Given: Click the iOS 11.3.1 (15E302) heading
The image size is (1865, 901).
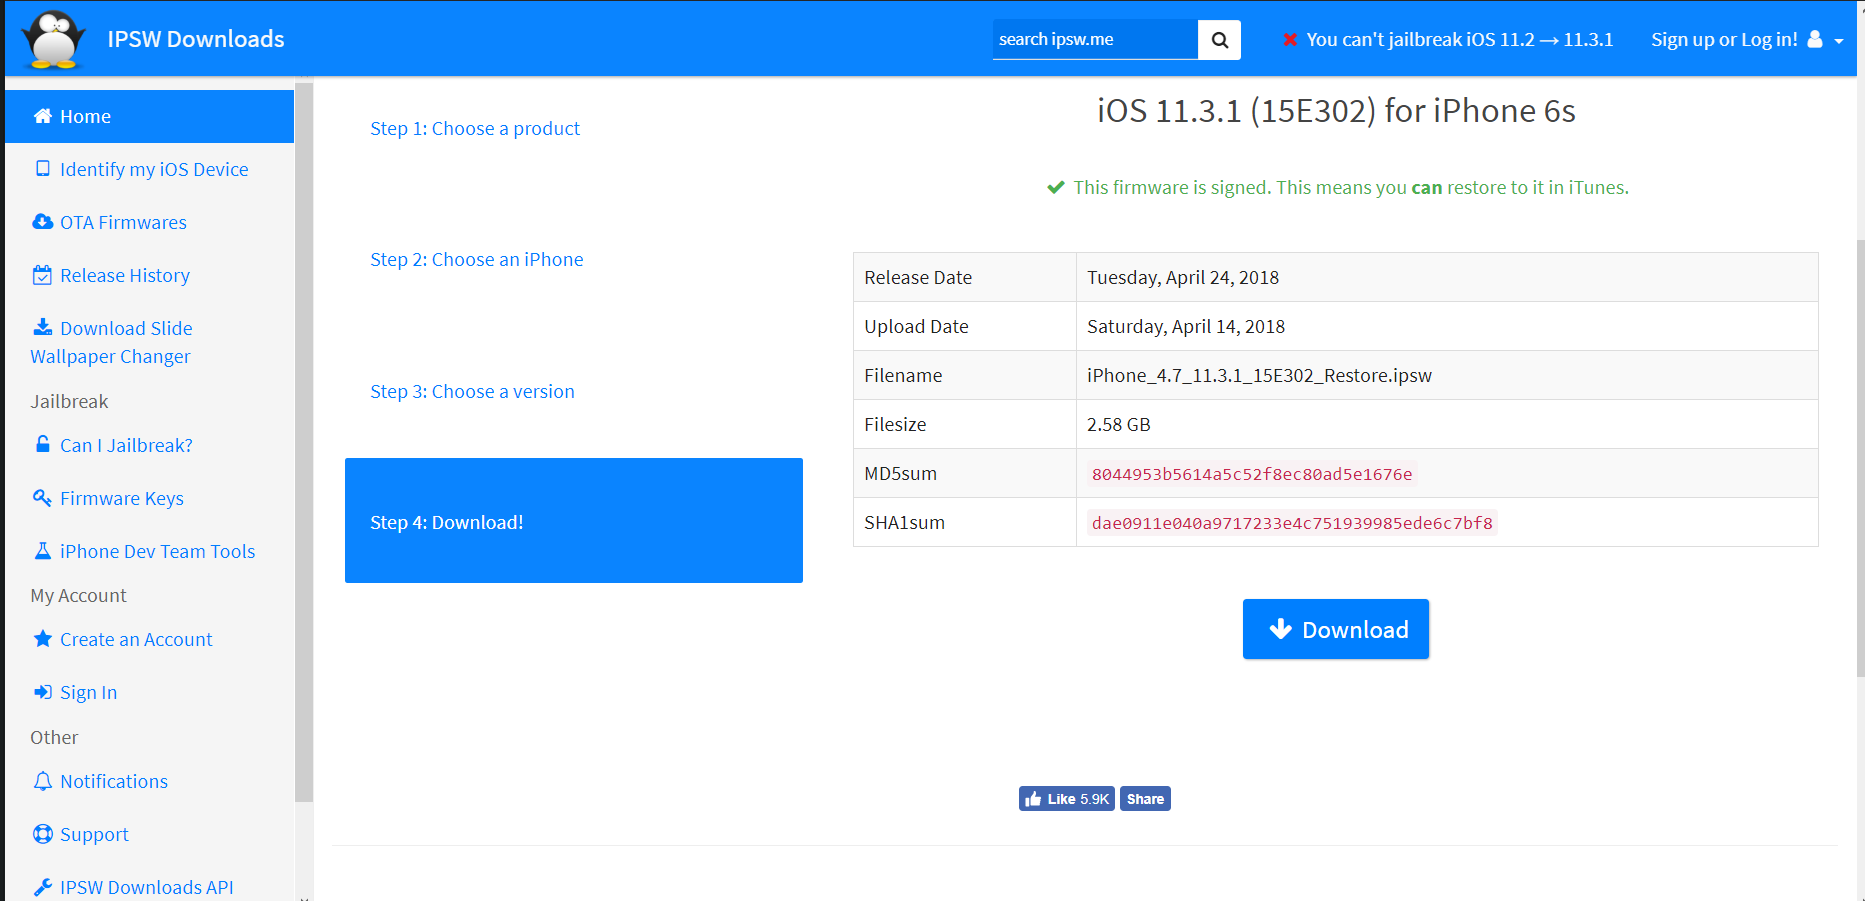Looking at the screenshot, I should (x=1336, y=110).
